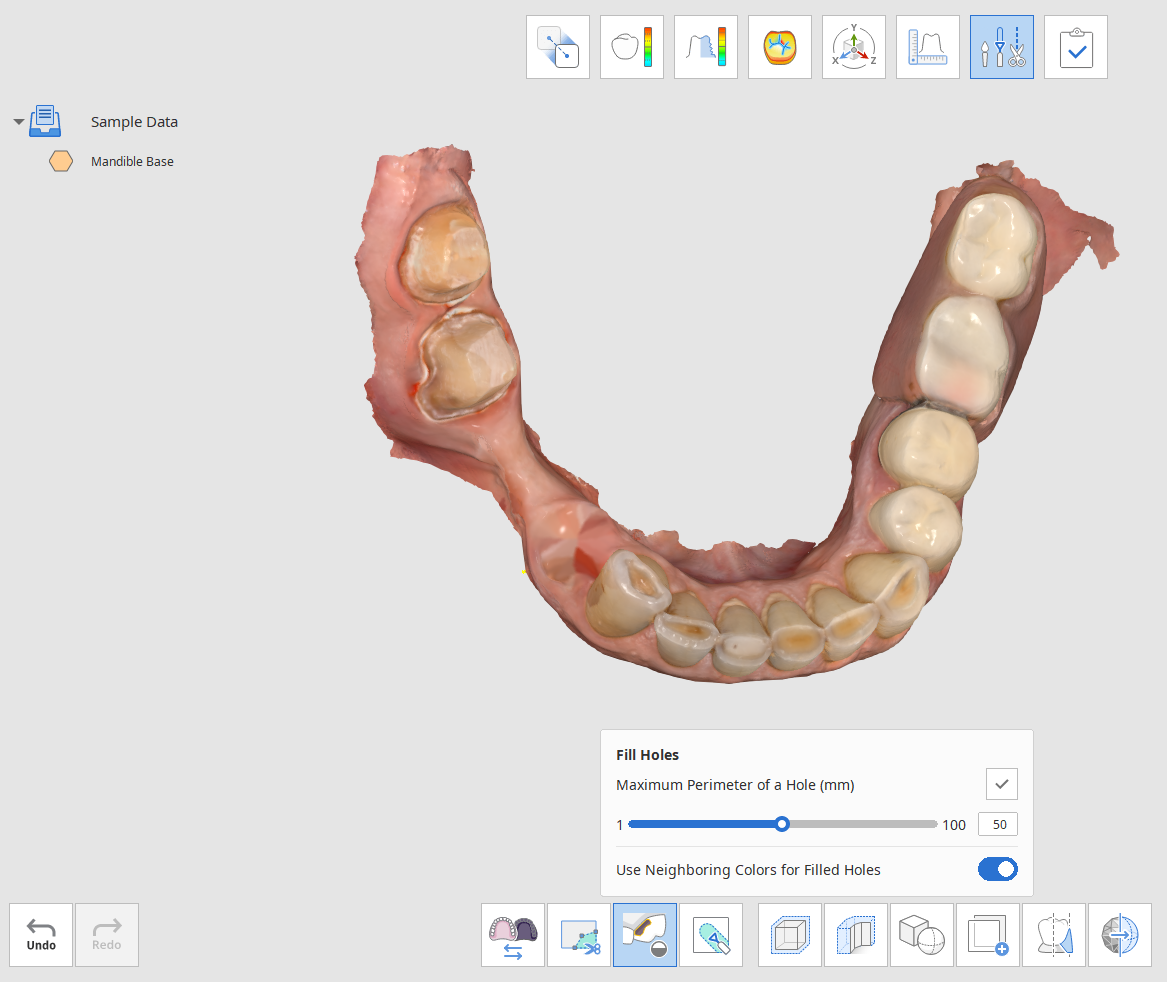The height and width of the screenshot is (982, 1167).
Task: Swap upper and lower jaw data
Action: pos(513,935)
